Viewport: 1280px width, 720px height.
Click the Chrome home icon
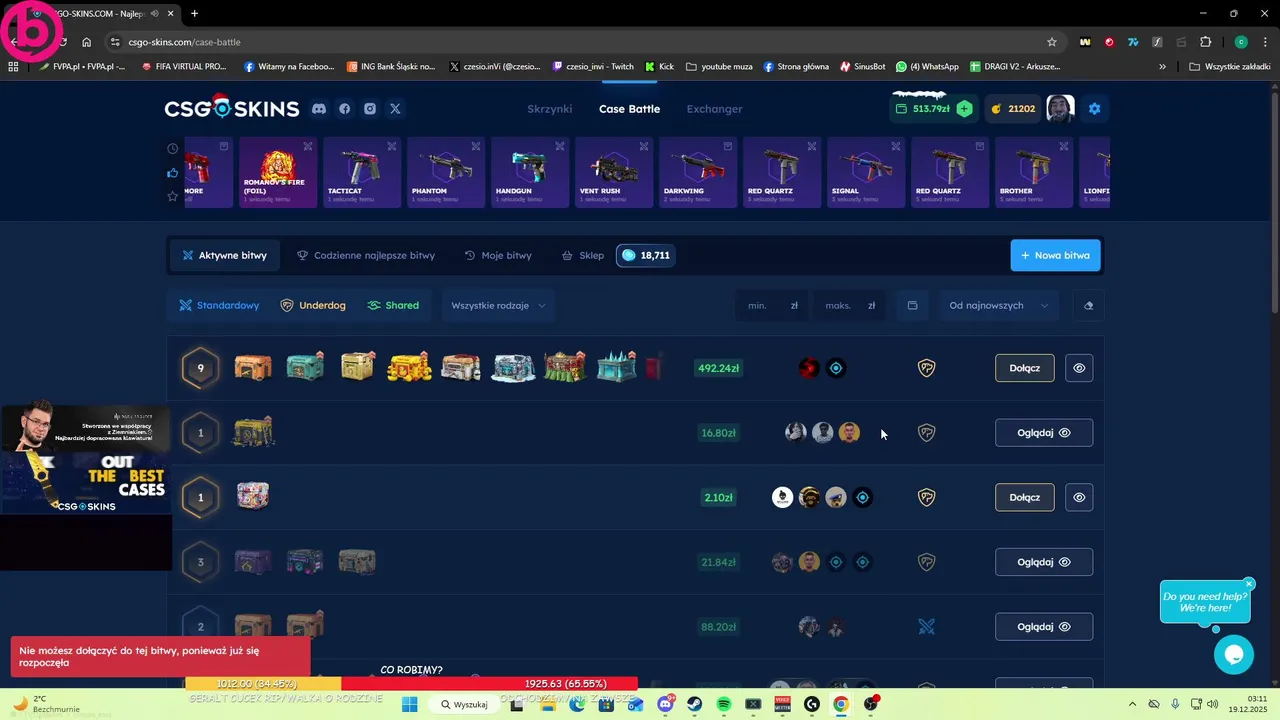(86, 42)
